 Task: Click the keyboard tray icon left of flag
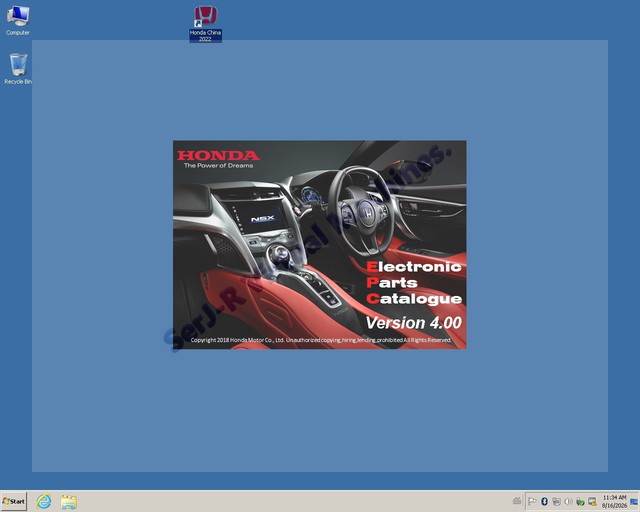pyautogui.click(x=517, y=501)
